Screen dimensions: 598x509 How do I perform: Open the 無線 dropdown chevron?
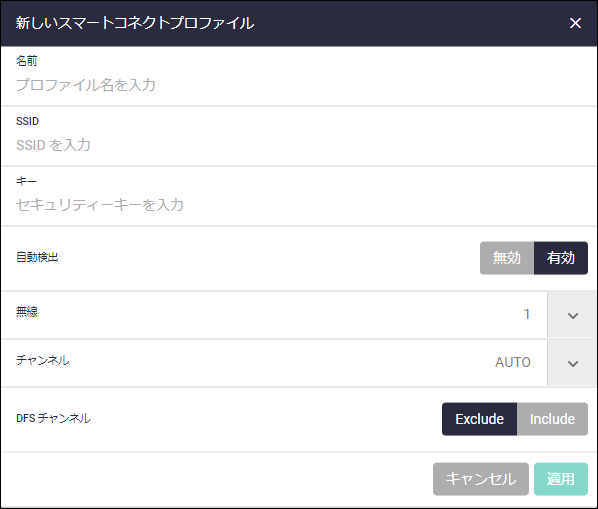(572, 315)
